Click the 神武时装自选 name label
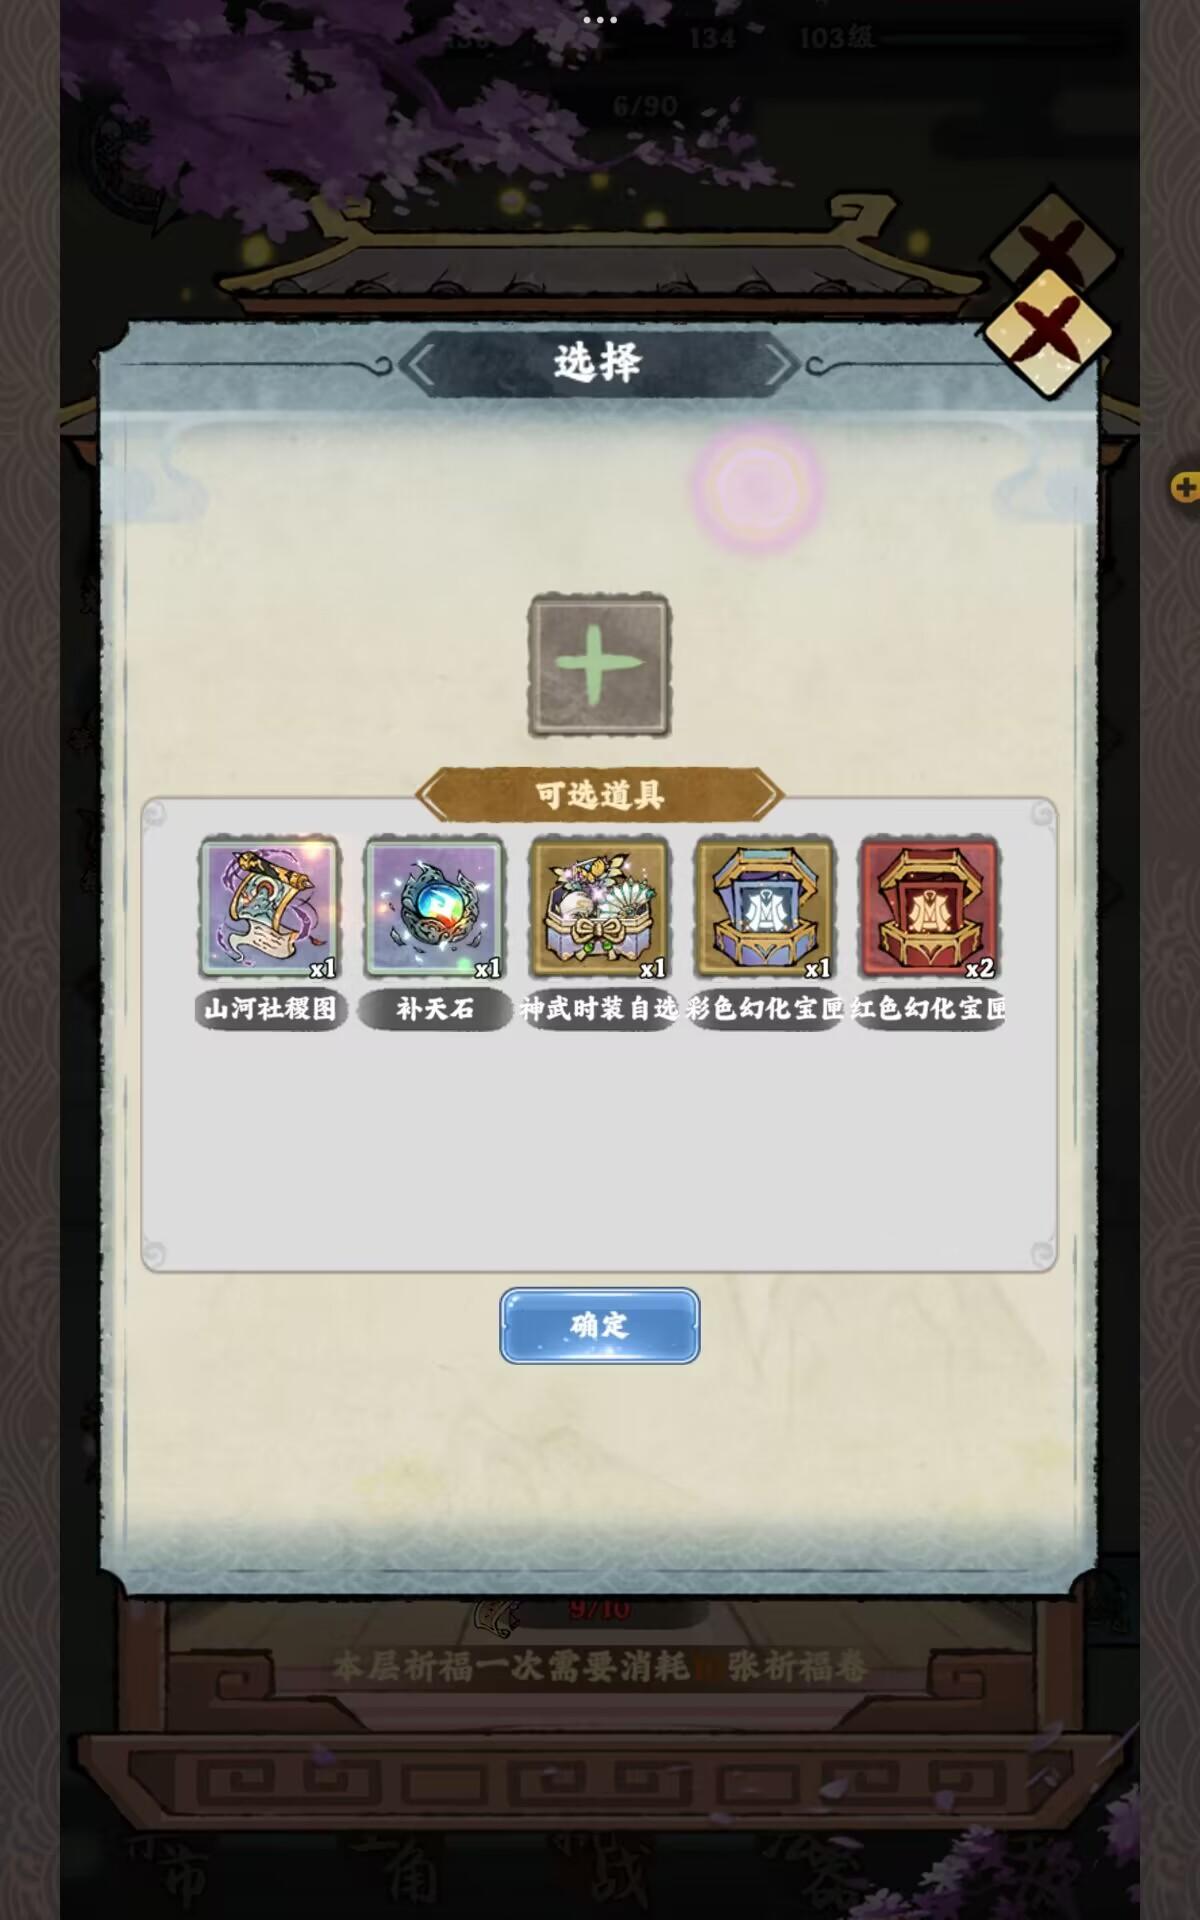 (599, 1008)
